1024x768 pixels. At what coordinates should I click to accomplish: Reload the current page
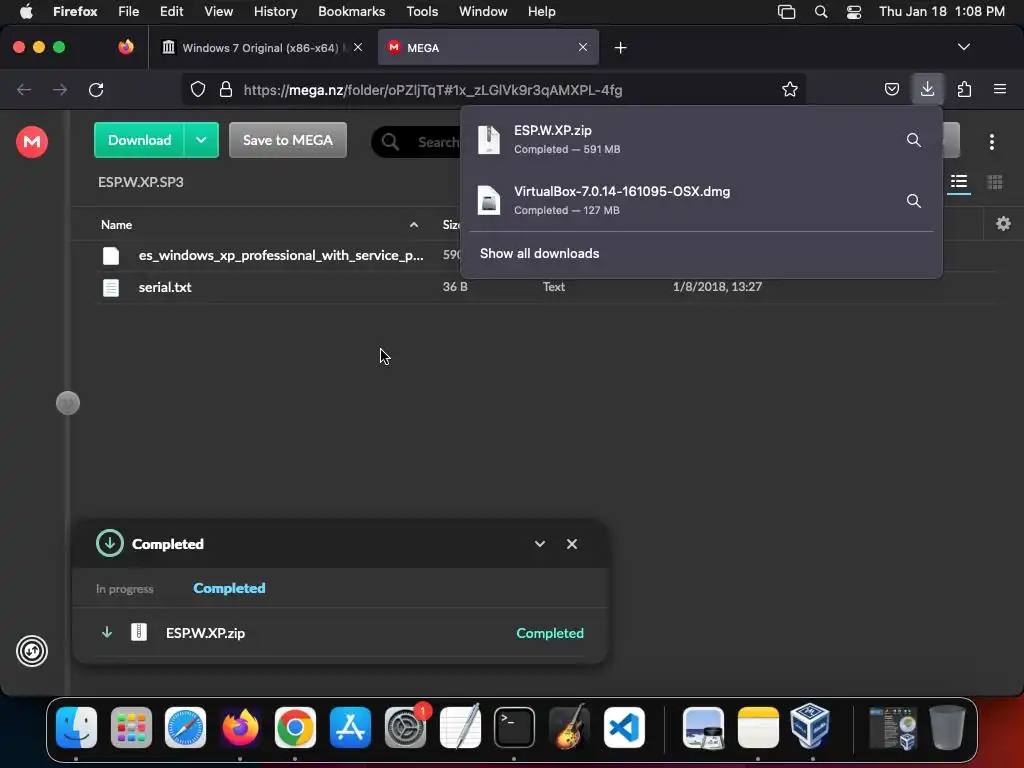[x=96, y=89]
